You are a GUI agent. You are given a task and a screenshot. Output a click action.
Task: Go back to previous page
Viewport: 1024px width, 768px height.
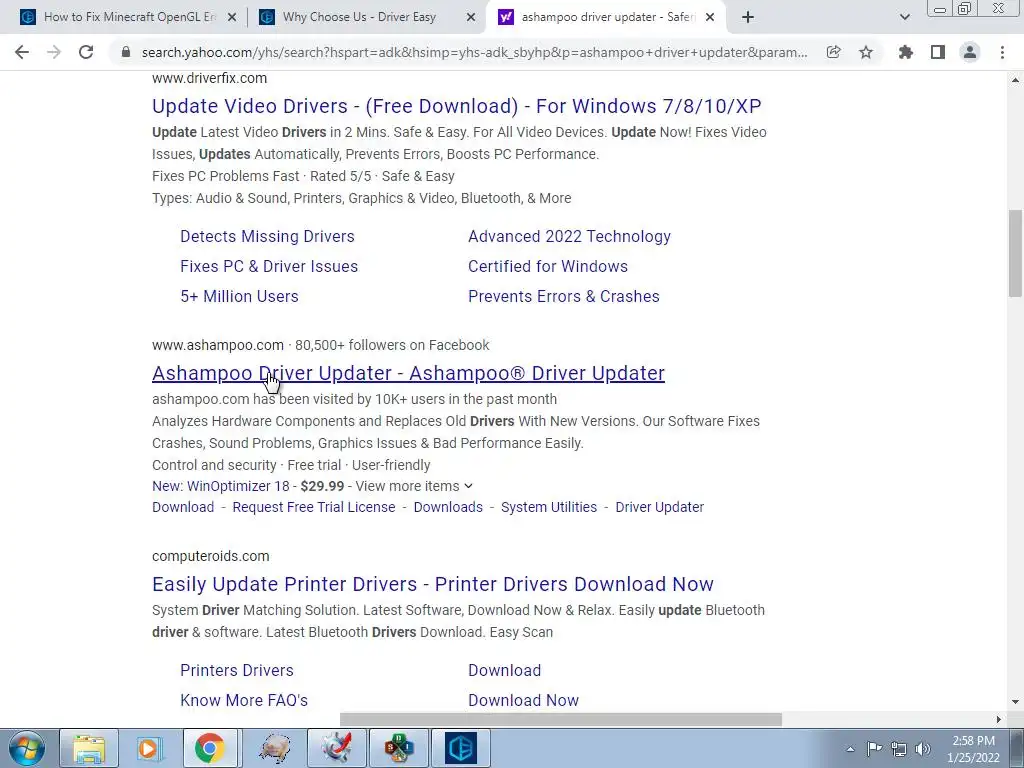[22, 52]
